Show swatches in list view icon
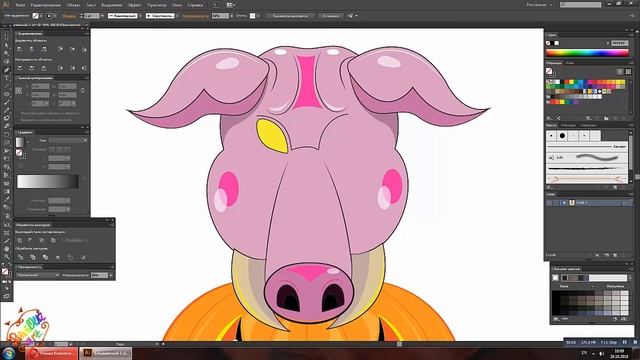640x360 pixels. (x=620, y=72)
